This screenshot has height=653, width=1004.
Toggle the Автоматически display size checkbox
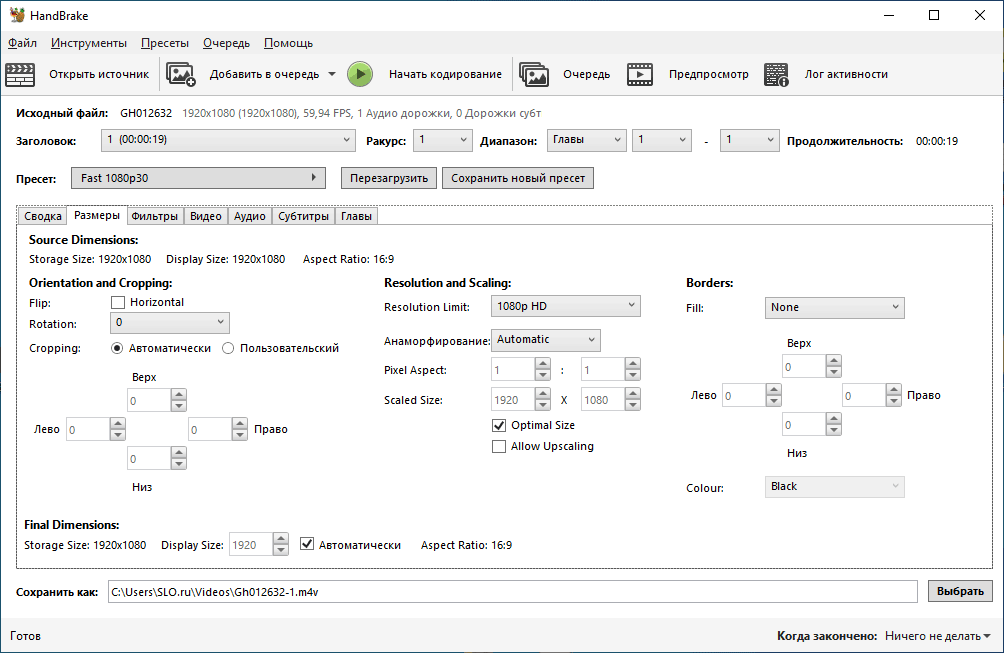[x=307, y=544]
